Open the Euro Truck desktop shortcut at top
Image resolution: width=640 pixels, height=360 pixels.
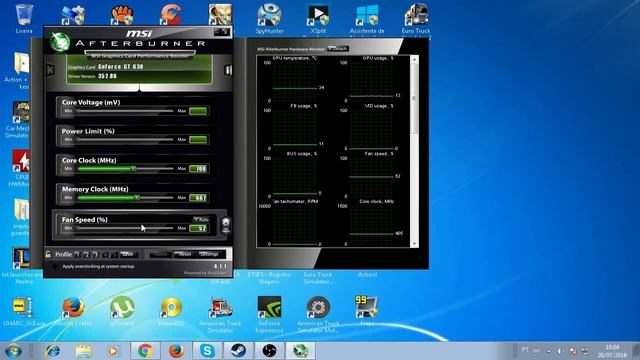pos(416,20)
